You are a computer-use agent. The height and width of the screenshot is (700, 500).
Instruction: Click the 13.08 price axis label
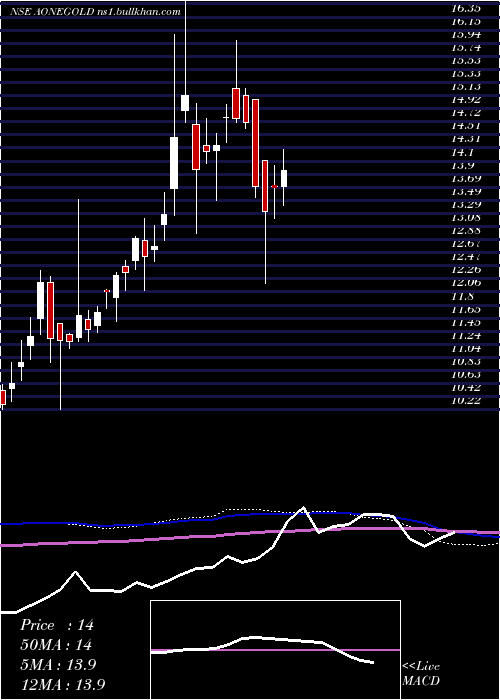465,217
